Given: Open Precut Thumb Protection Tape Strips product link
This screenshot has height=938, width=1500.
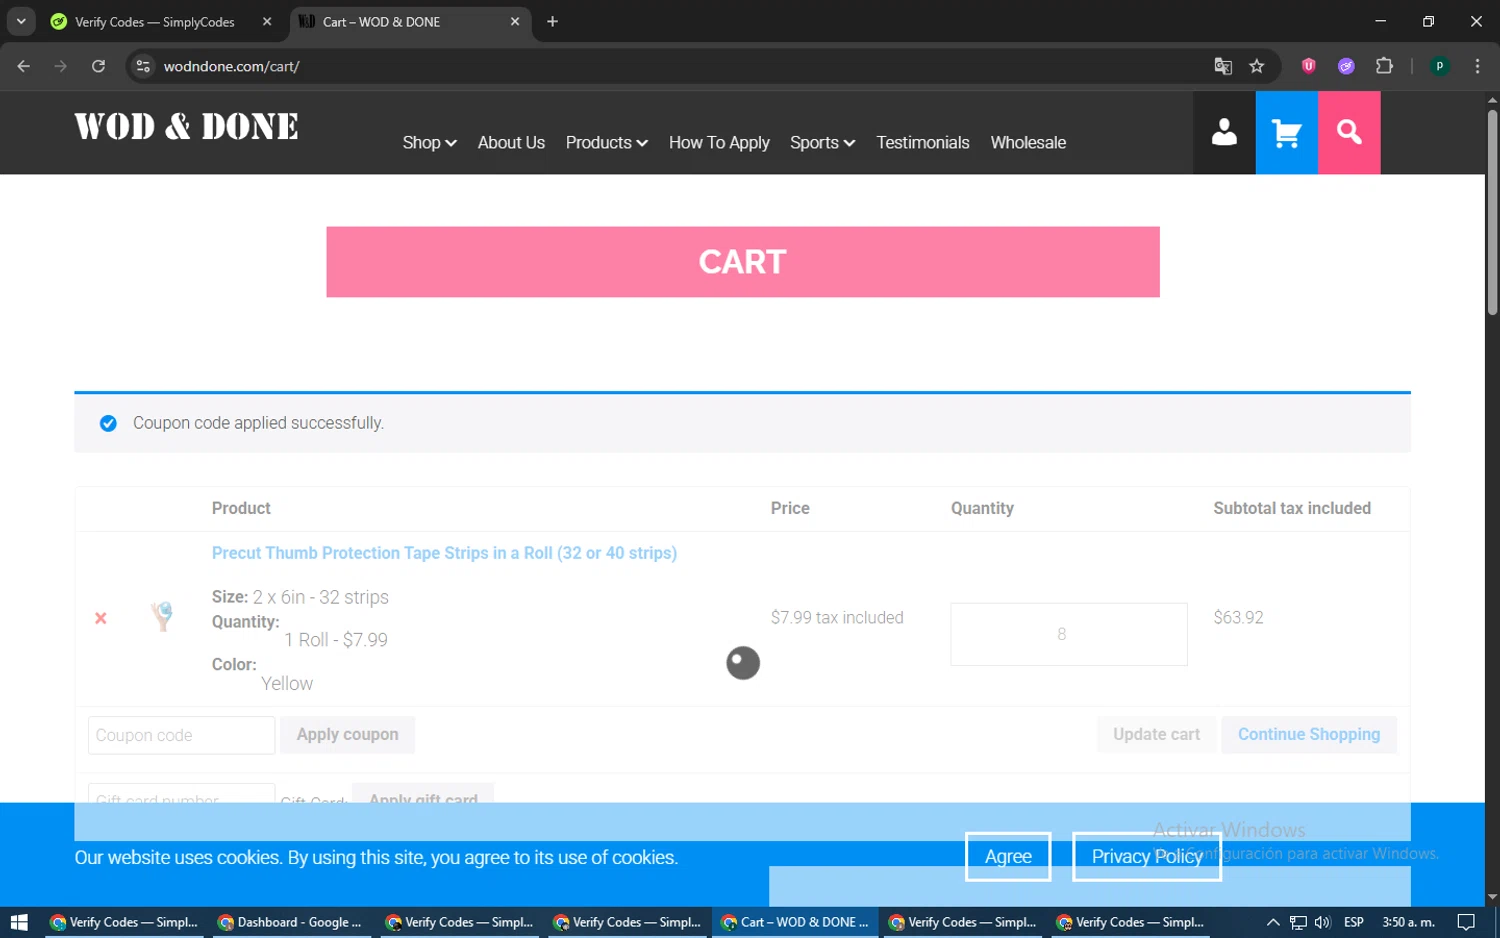Looking at the screenshot, I should 444,553.
